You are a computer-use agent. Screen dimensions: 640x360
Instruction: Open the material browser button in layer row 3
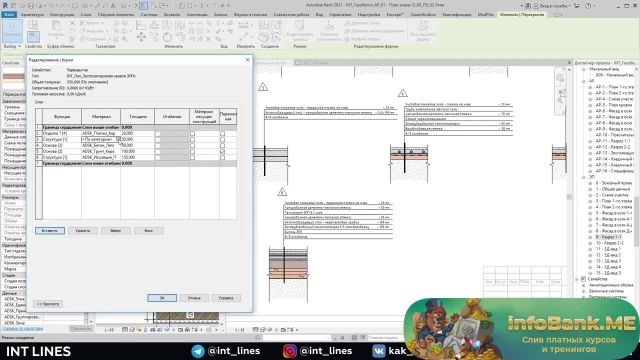coord(118,139)
